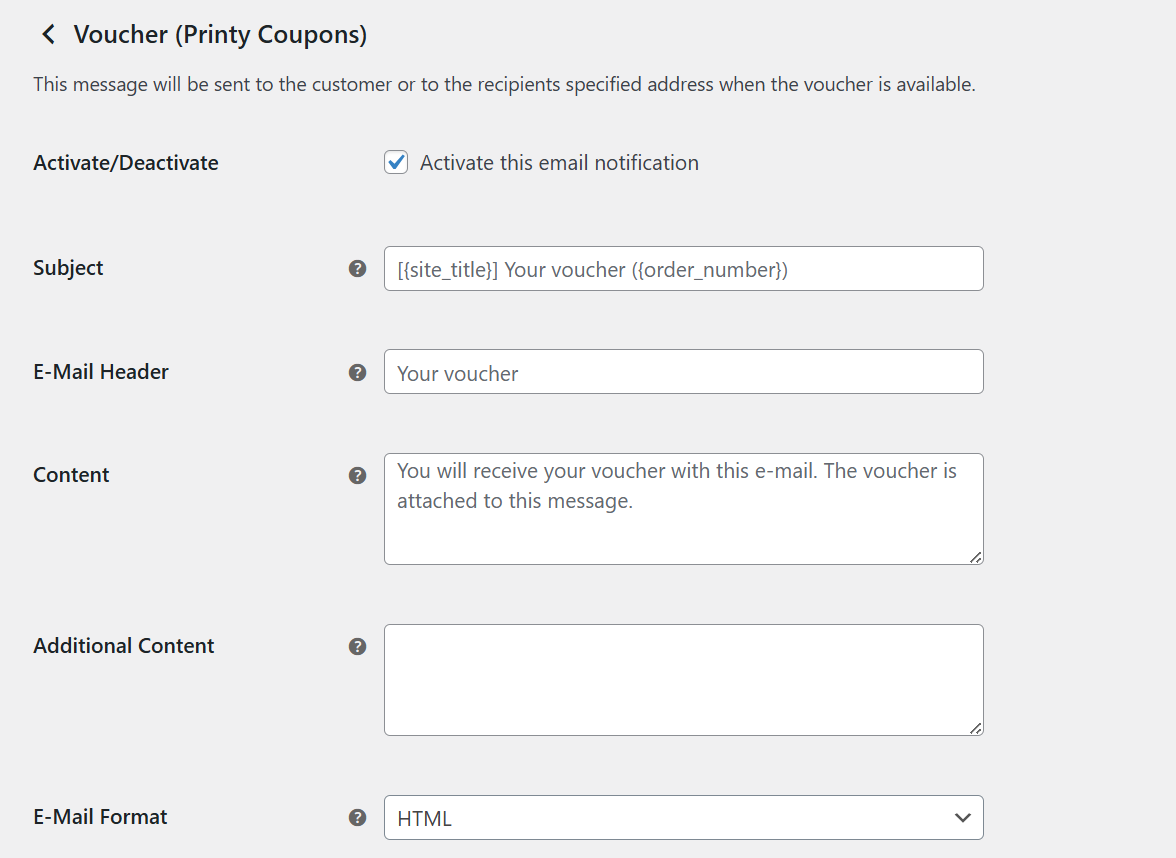
Task: Click the Activate/Deactivate label
Action: pos(126,163)
